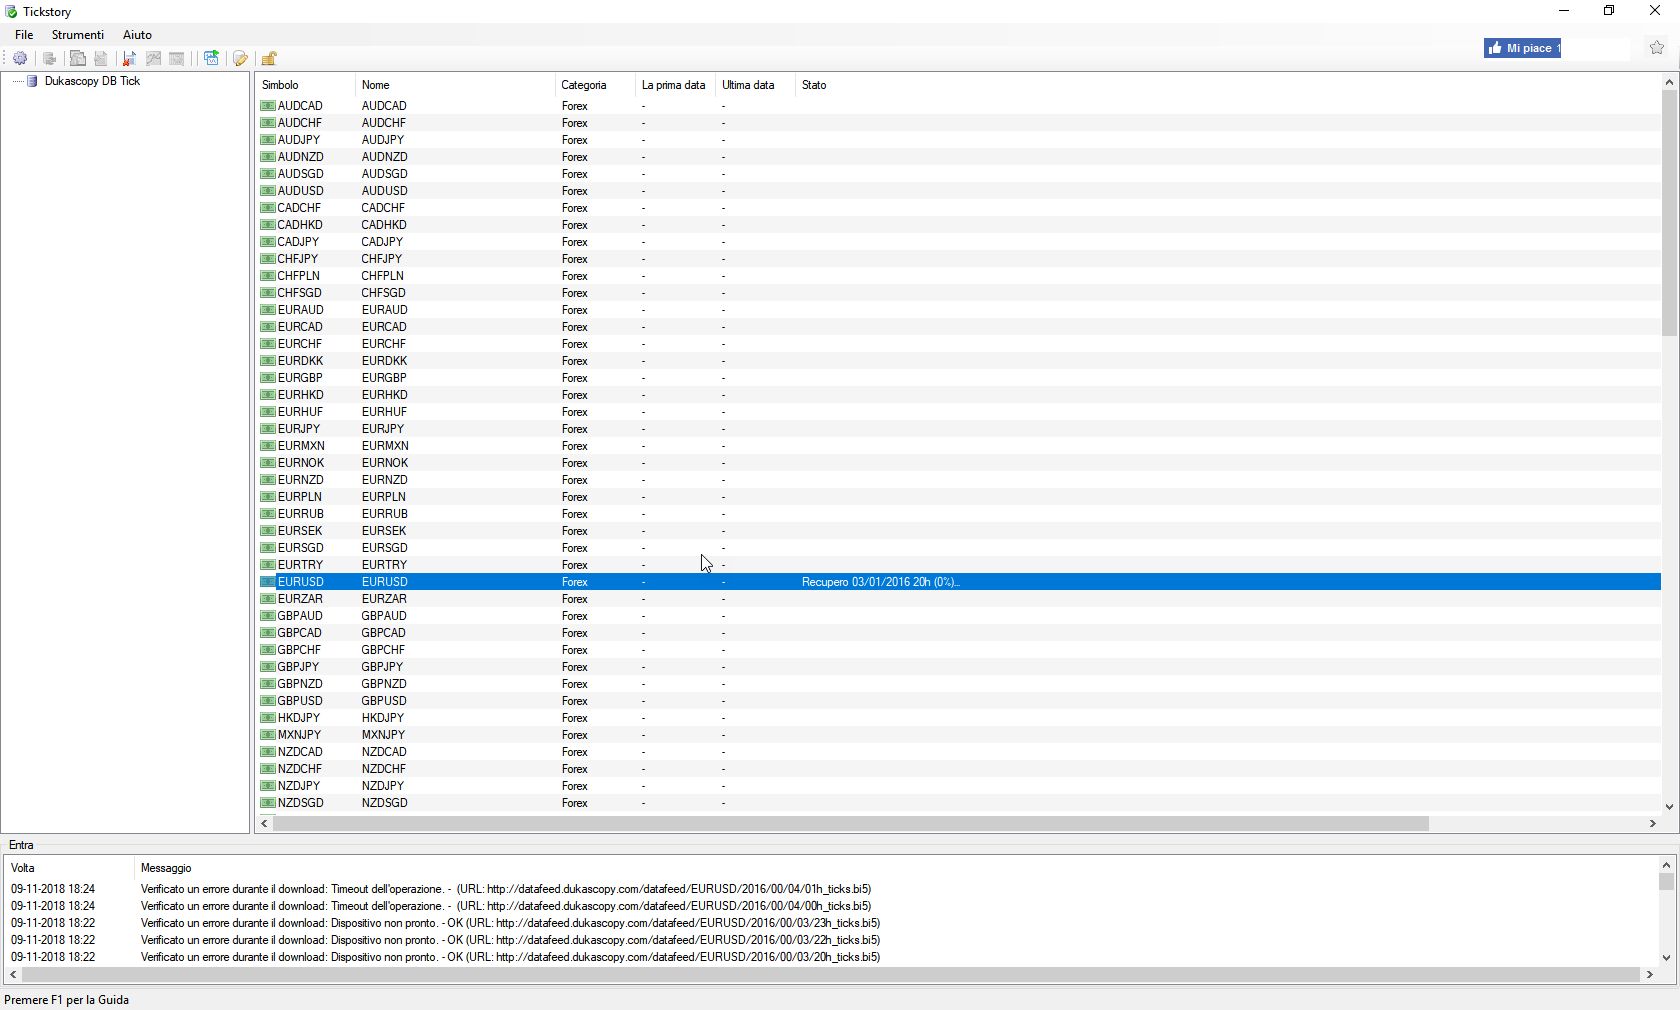Sort by La prima data column header

click(x=675, y=85)
